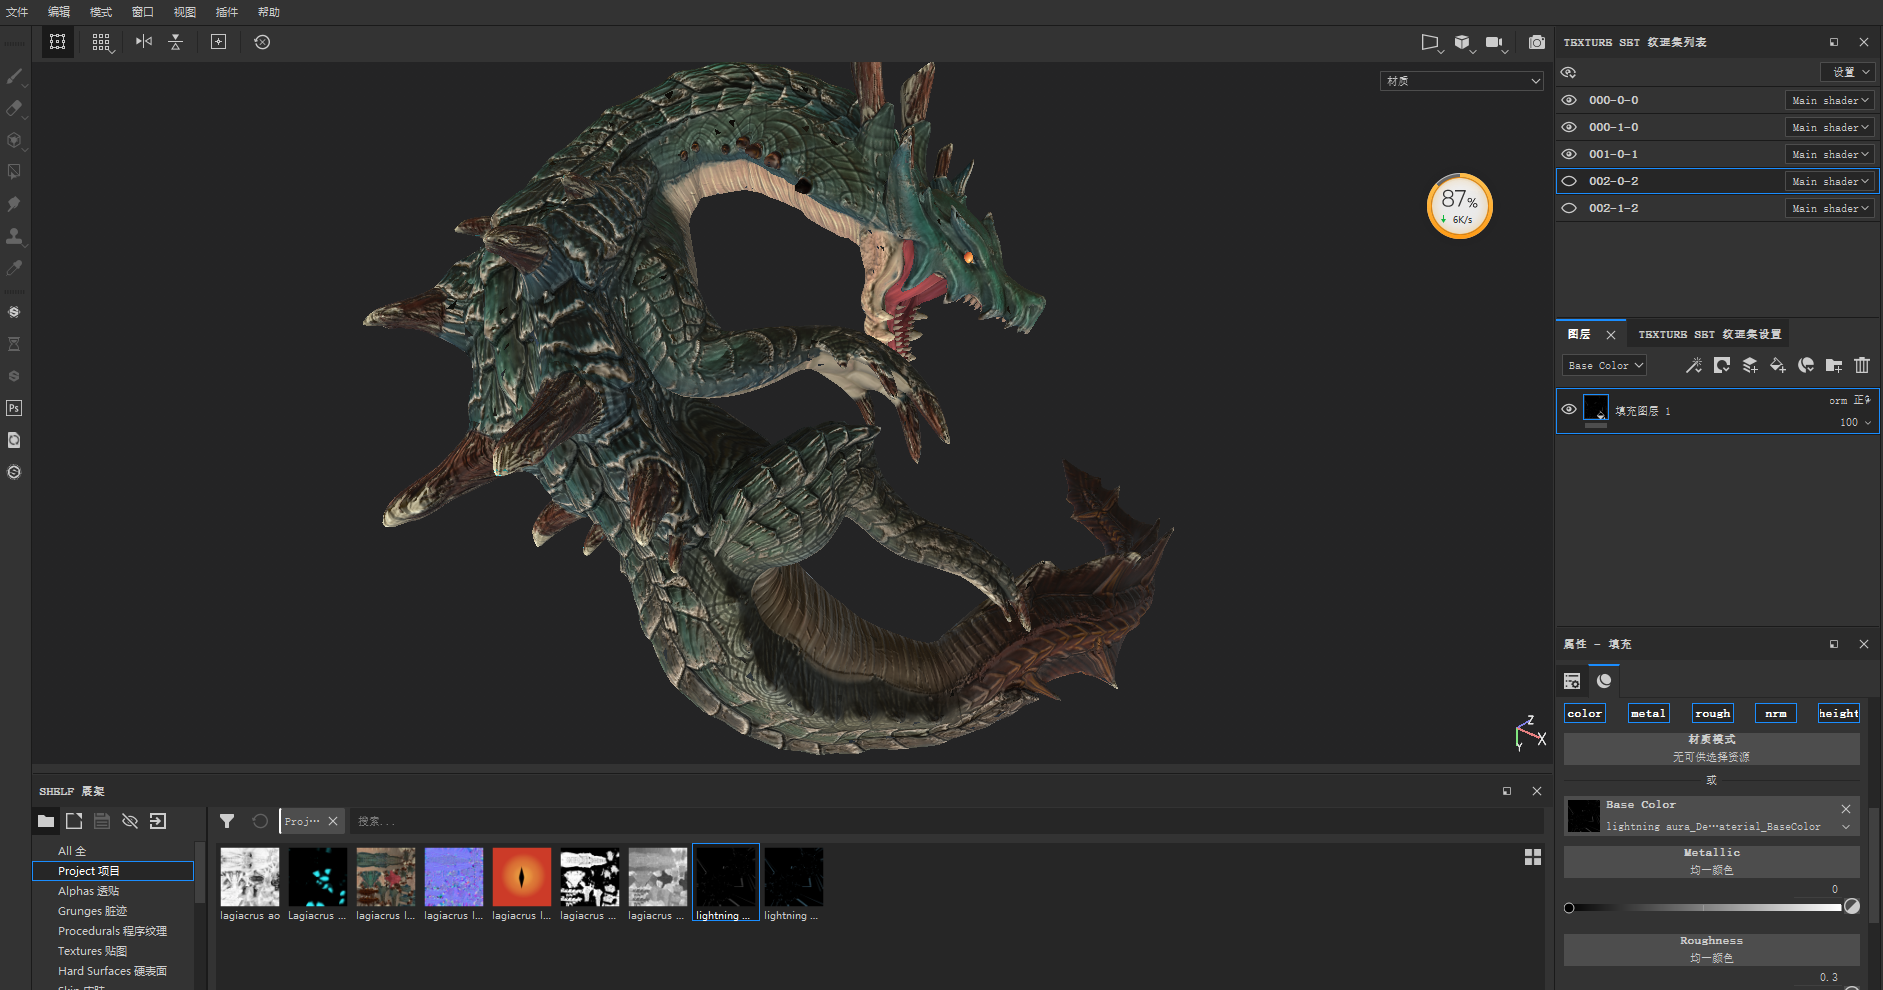
Task: Click the add mask icon in Layers
Action: [x=1722, y=365]
